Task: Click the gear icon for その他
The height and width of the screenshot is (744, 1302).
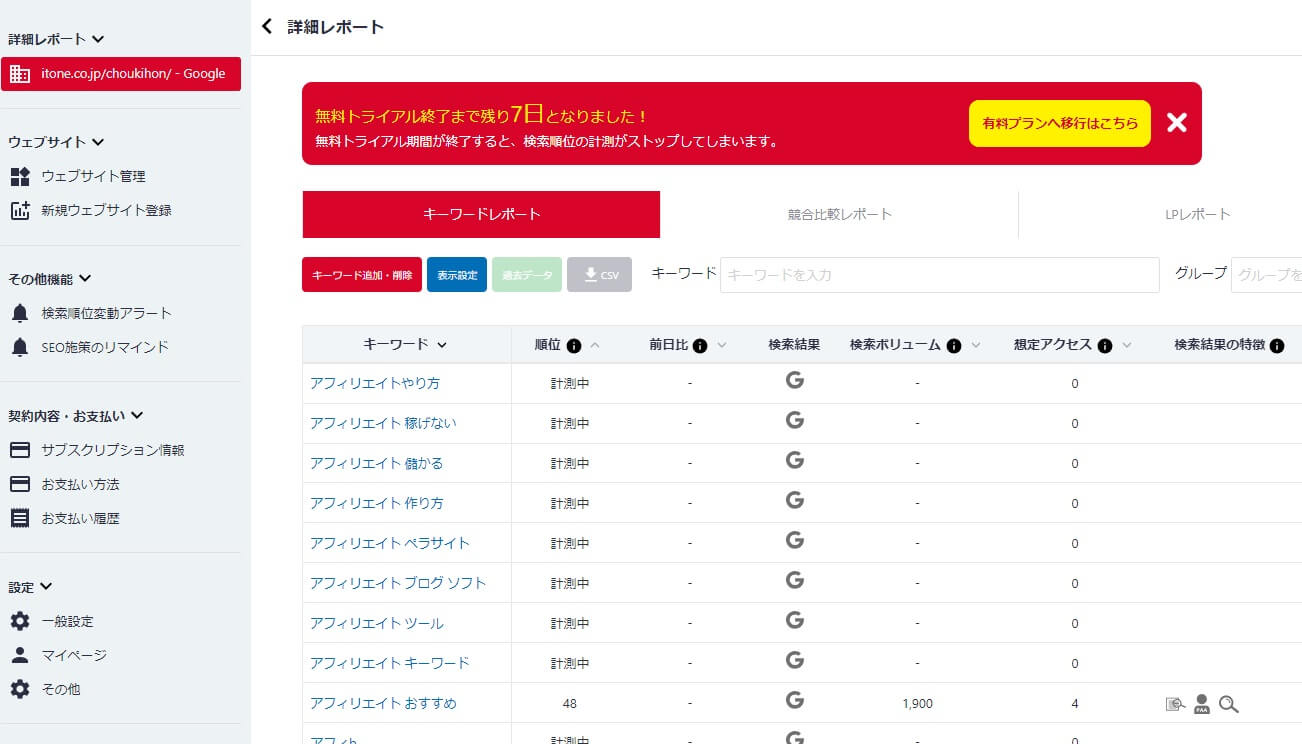Action: 20,689
